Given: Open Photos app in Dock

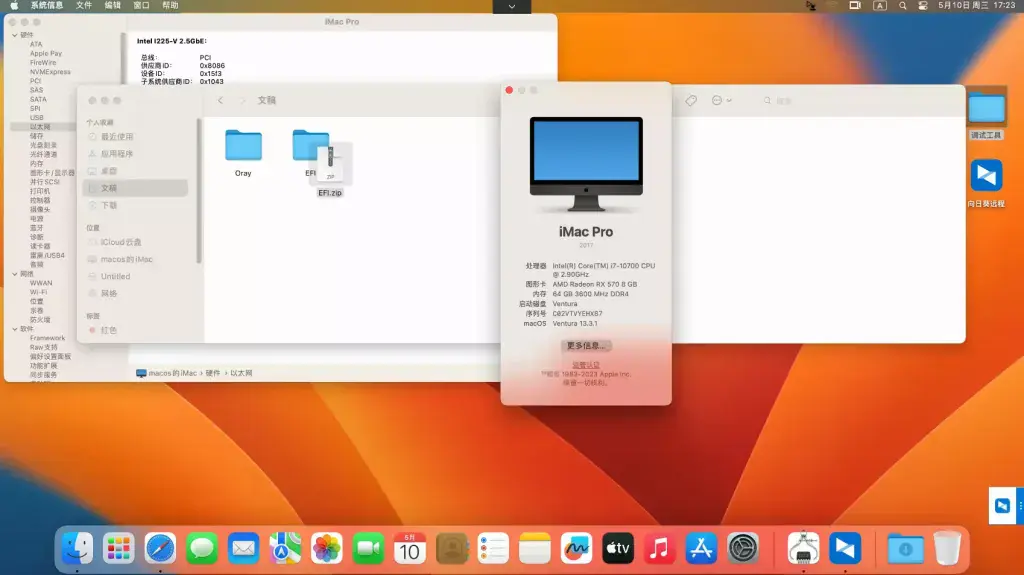Looking at the screenshot, I should (x=327, y=548).
